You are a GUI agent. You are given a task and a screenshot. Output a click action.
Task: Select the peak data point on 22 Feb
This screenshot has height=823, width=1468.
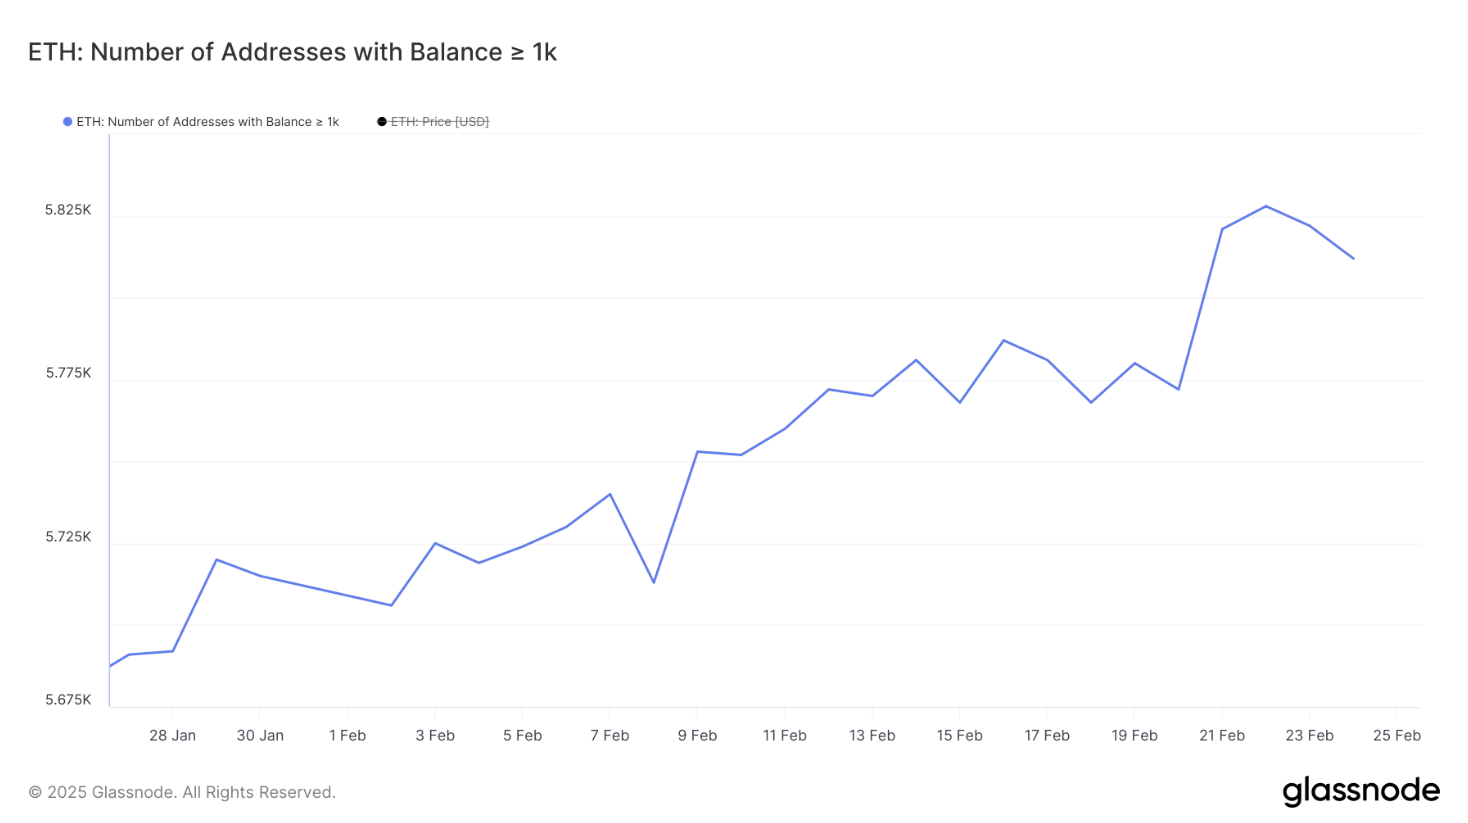coord(1266,206)
